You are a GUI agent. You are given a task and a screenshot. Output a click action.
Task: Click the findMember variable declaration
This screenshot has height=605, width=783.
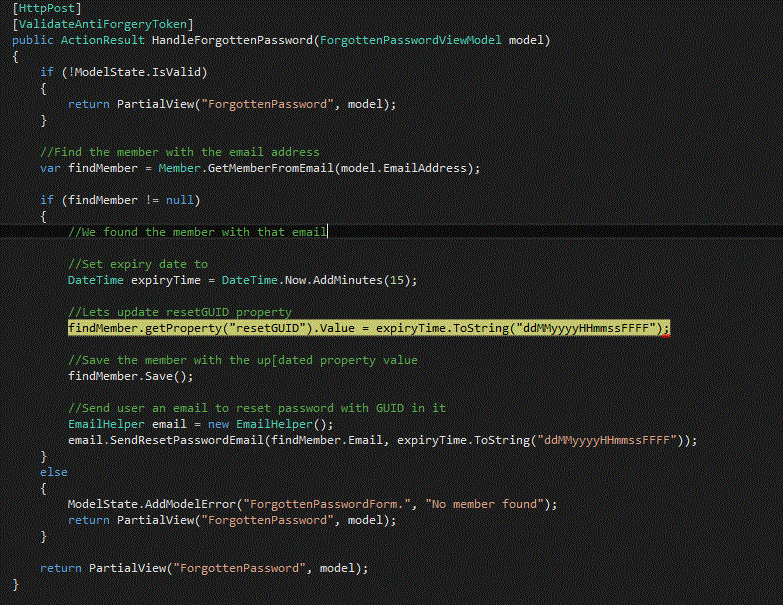coord(102,168)
